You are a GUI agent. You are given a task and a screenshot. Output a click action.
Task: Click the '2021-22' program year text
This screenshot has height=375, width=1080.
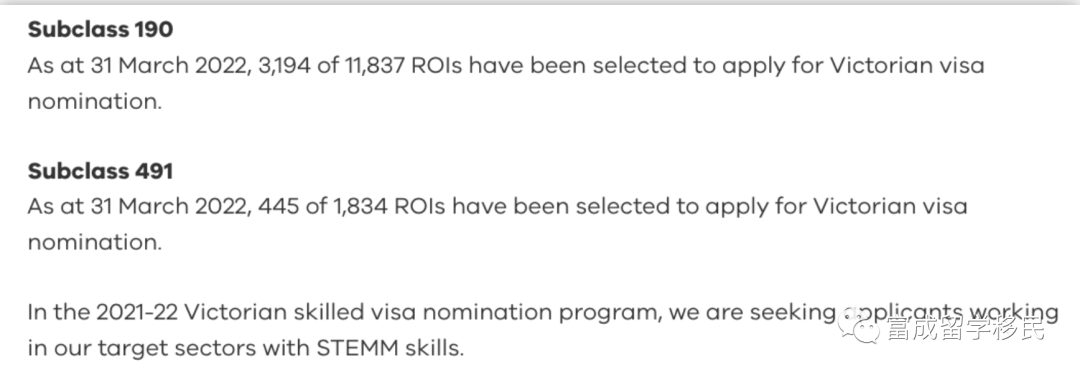click(137, 313)
